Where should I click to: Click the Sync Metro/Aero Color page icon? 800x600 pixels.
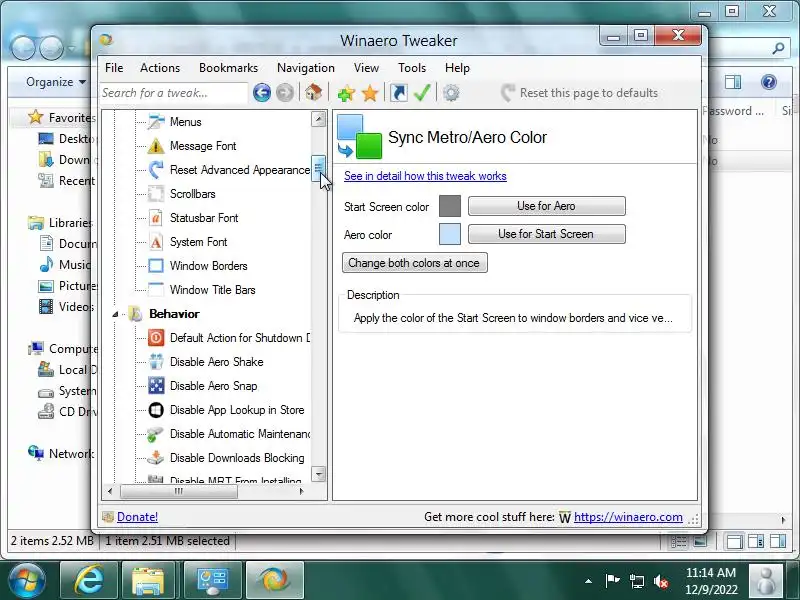tap(360, 137)
